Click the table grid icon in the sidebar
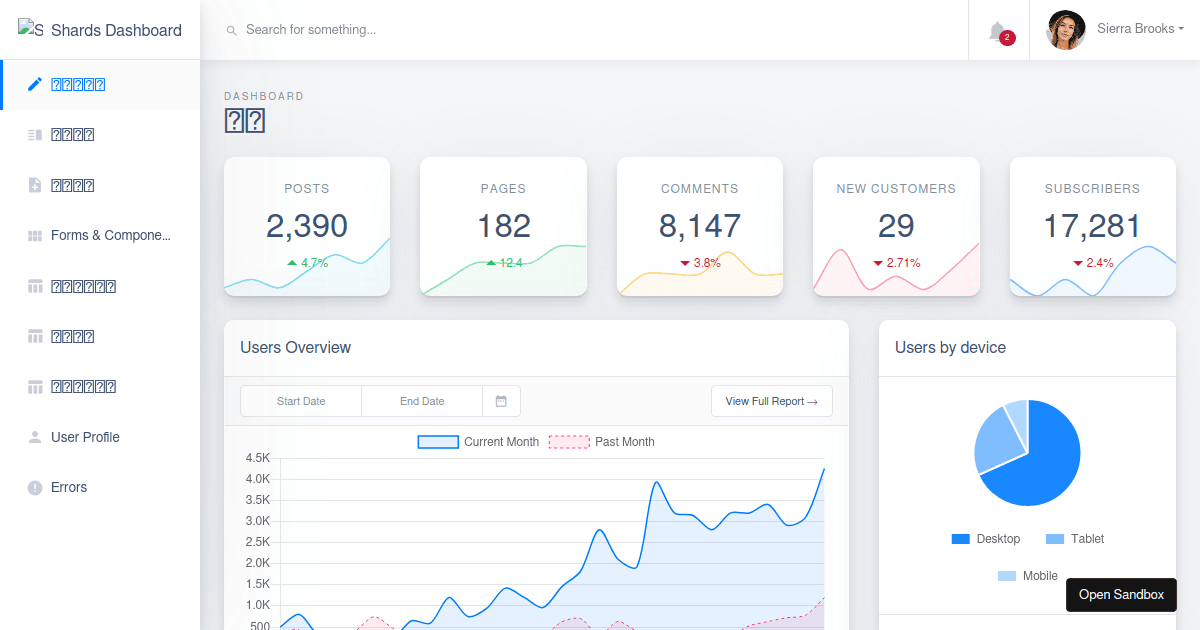This screenshot has height=630, width=1200. [36, 285]
